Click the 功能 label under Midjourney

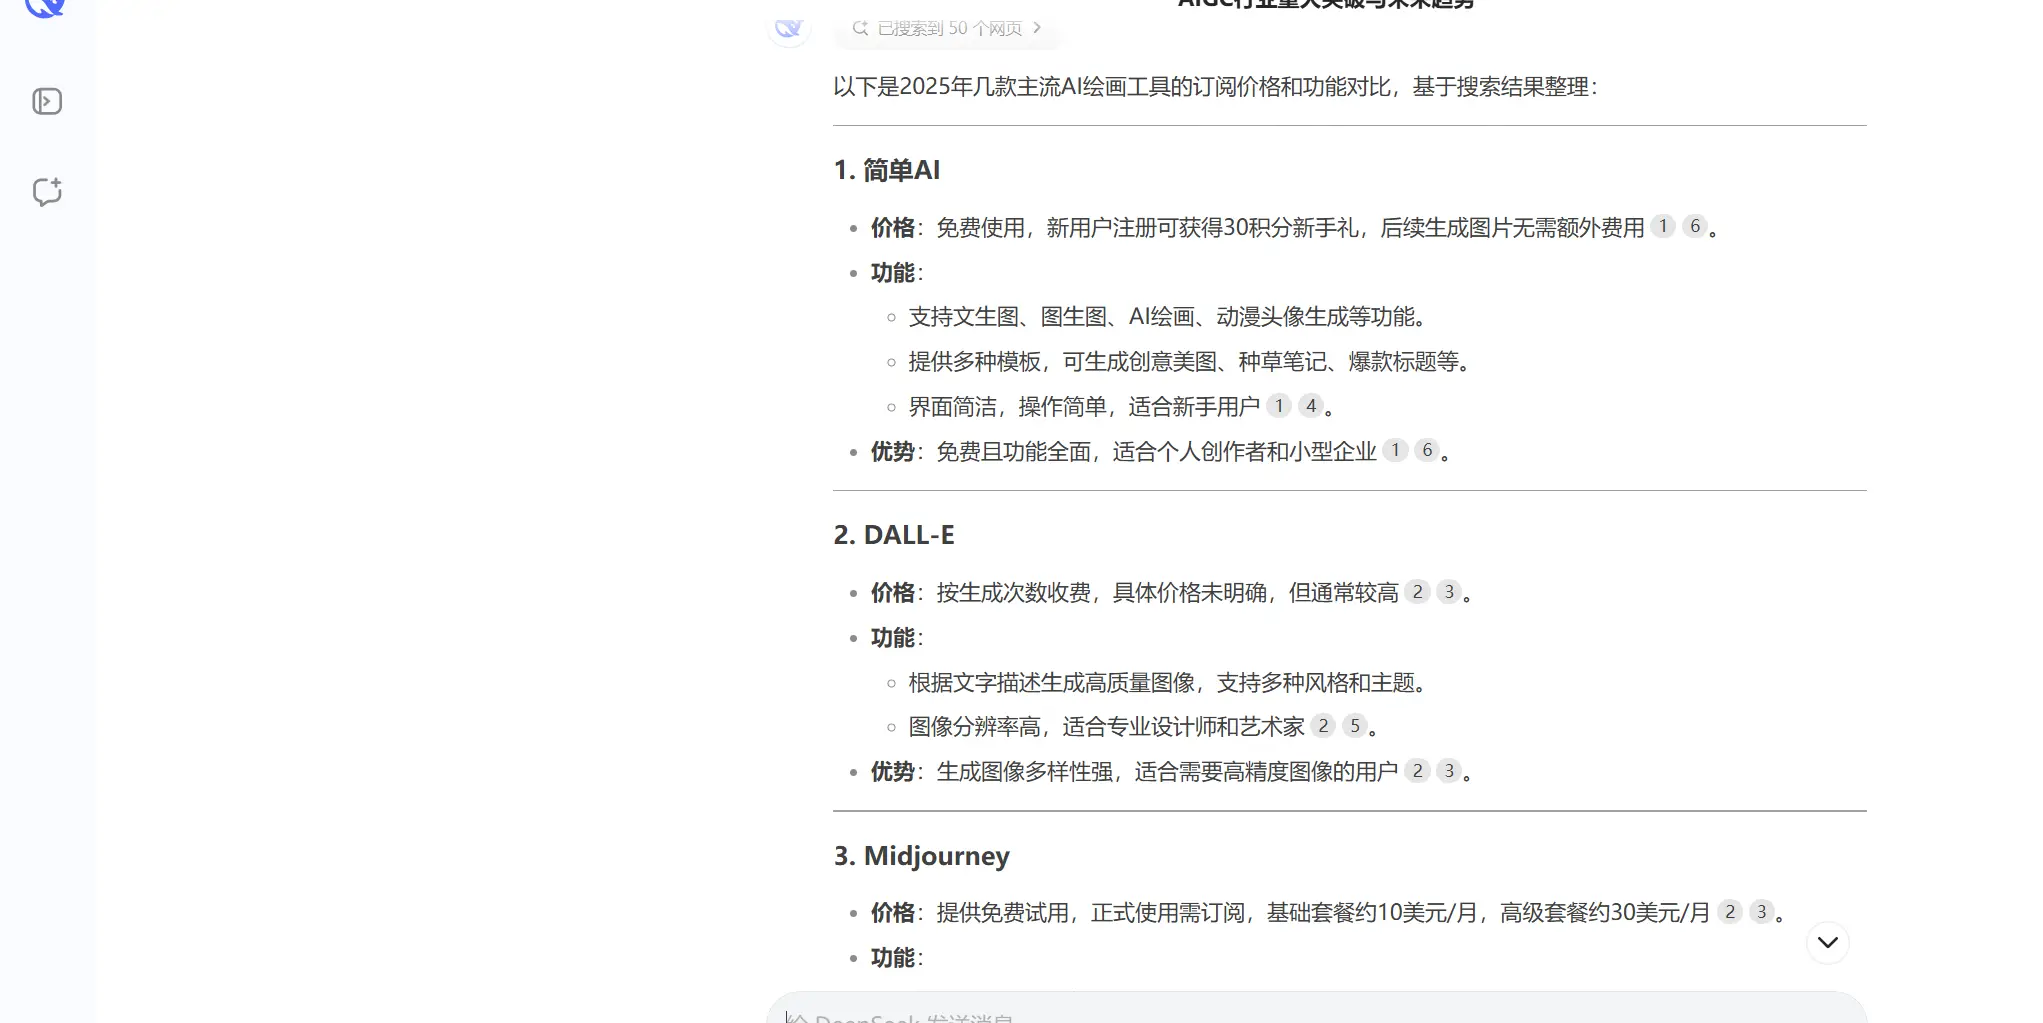[893, 958]
